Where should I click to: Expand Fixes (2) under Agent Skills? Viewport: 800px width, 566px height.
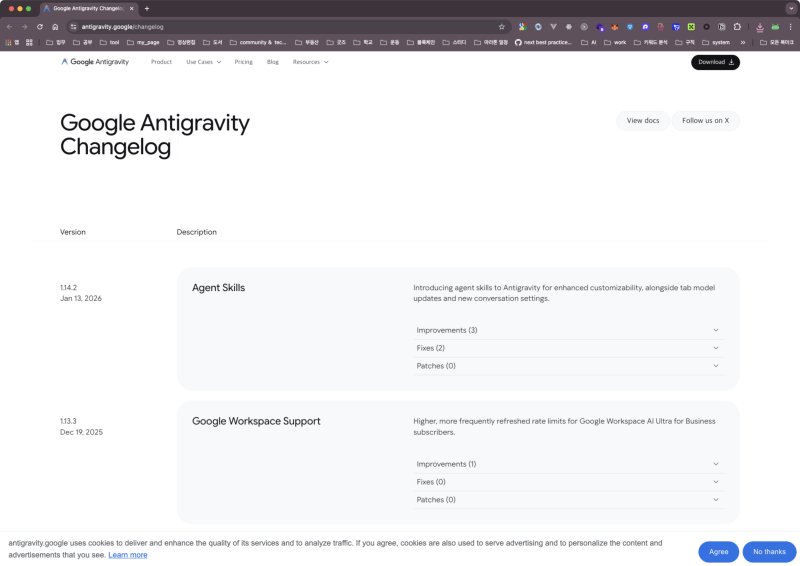coord(568,348)
